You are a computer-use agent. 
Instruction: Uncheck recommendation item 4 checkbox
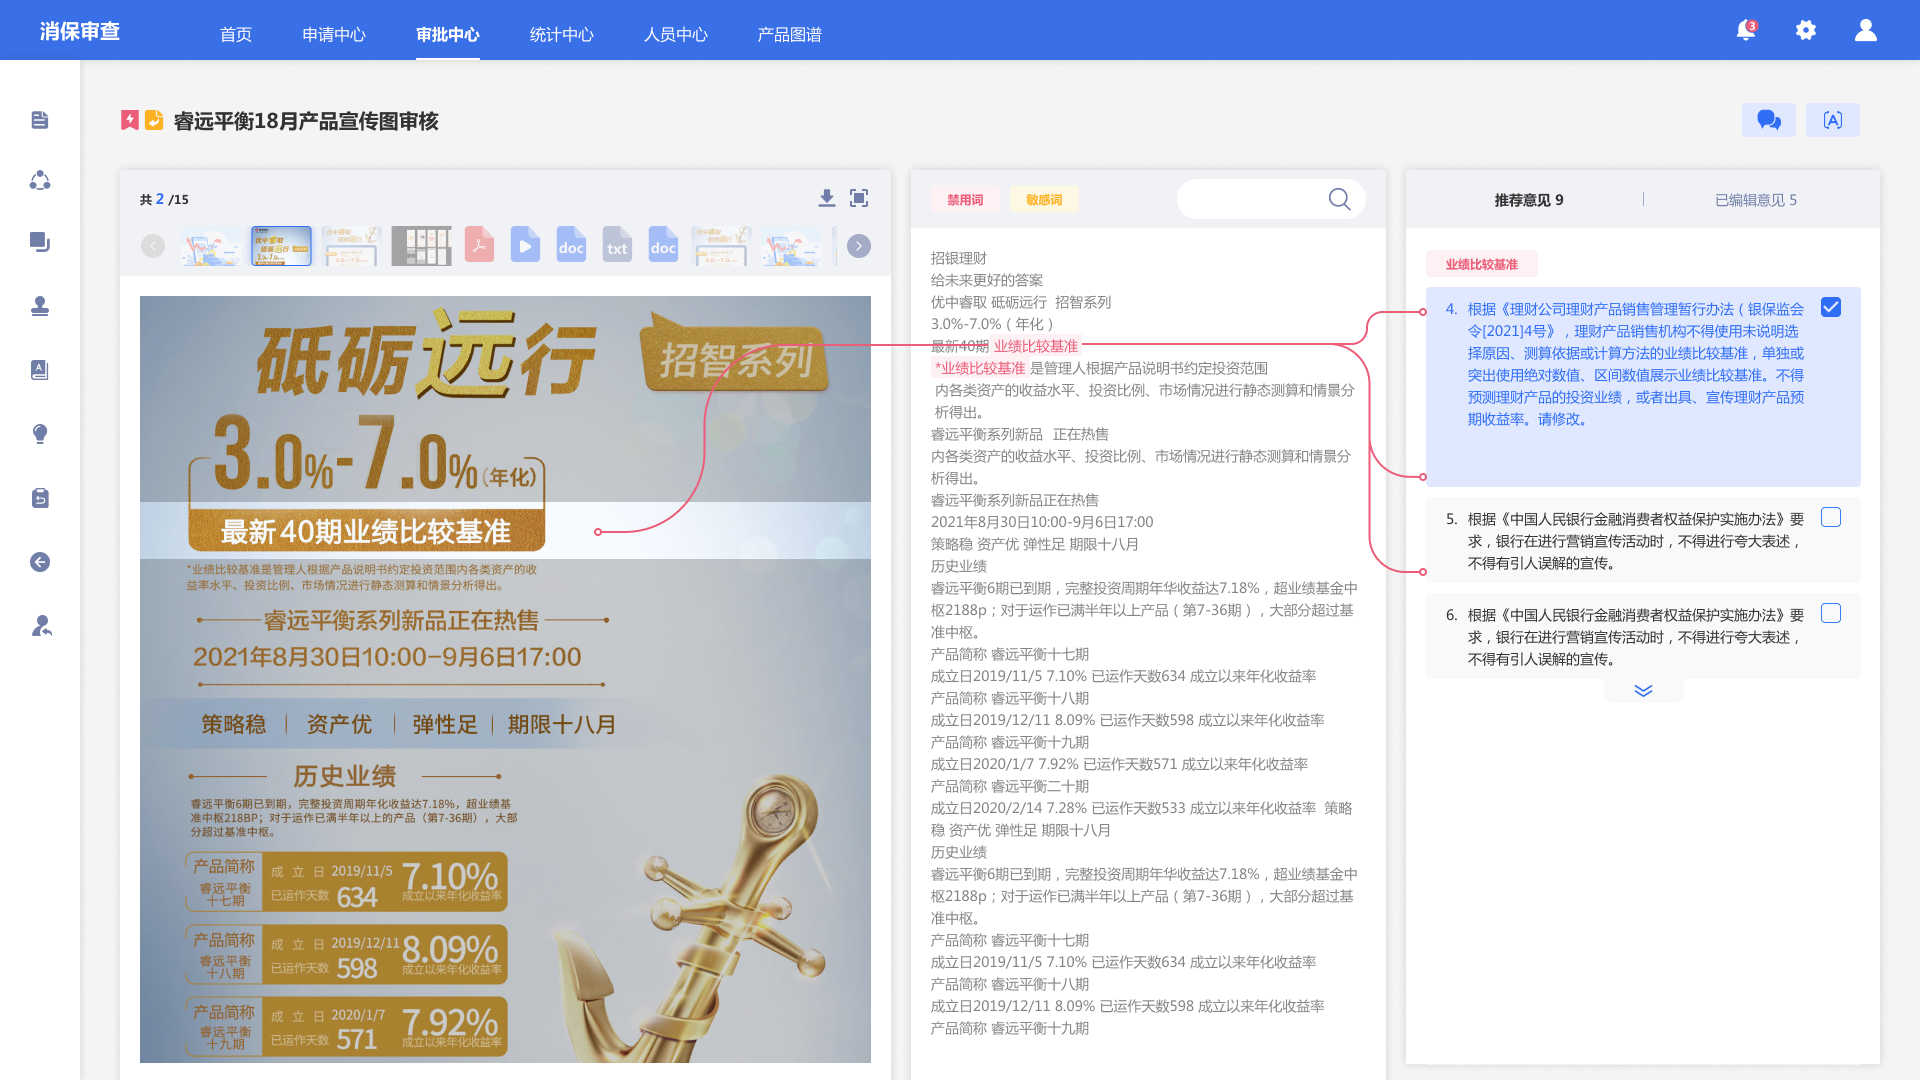click(x=1831, y=307)
